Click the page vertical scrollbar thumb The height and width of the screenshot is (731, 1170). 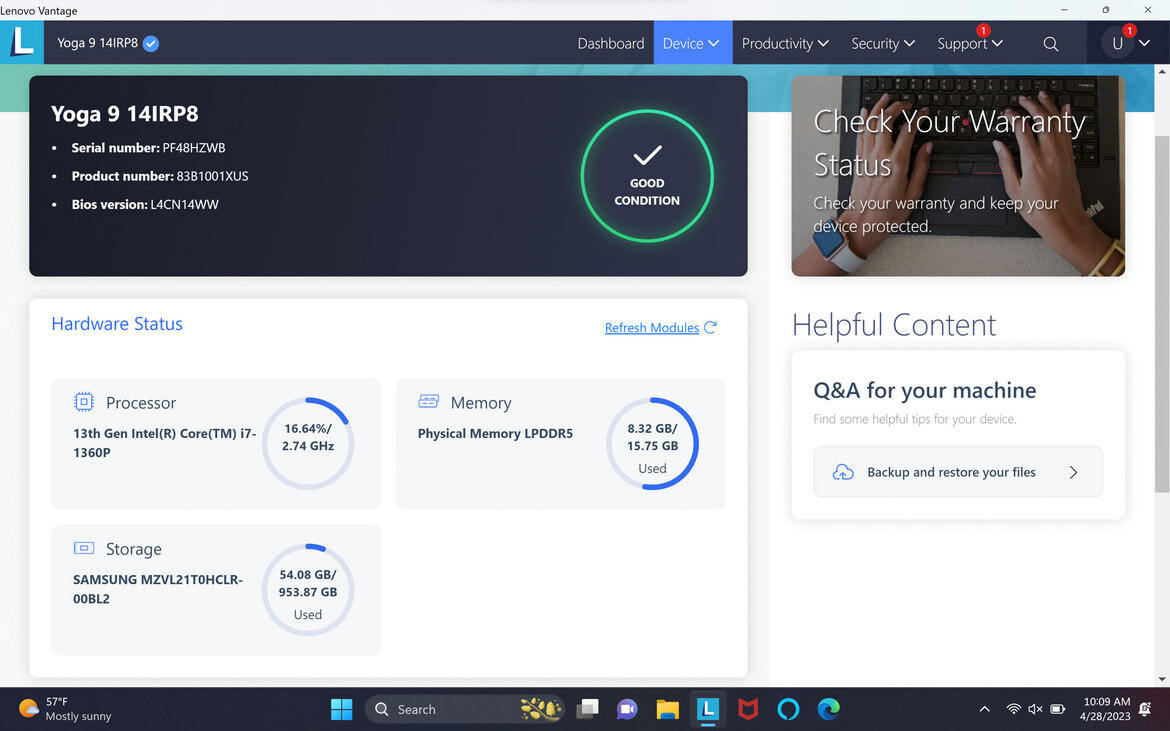(1162, 313)
